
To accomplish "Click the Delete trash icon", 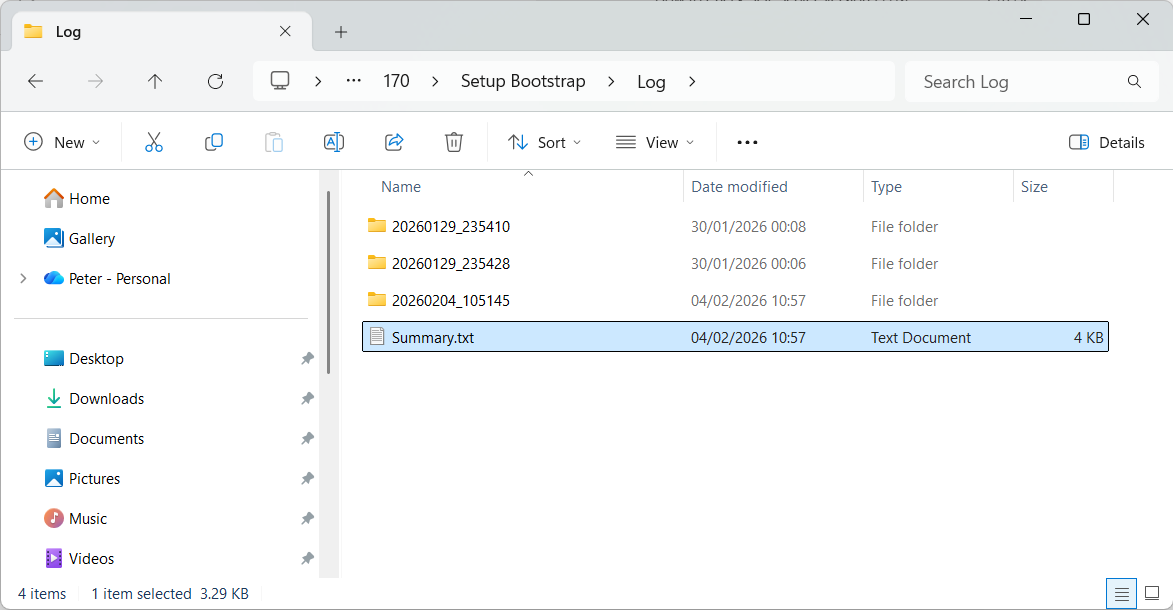I will [x=454, y=142].
